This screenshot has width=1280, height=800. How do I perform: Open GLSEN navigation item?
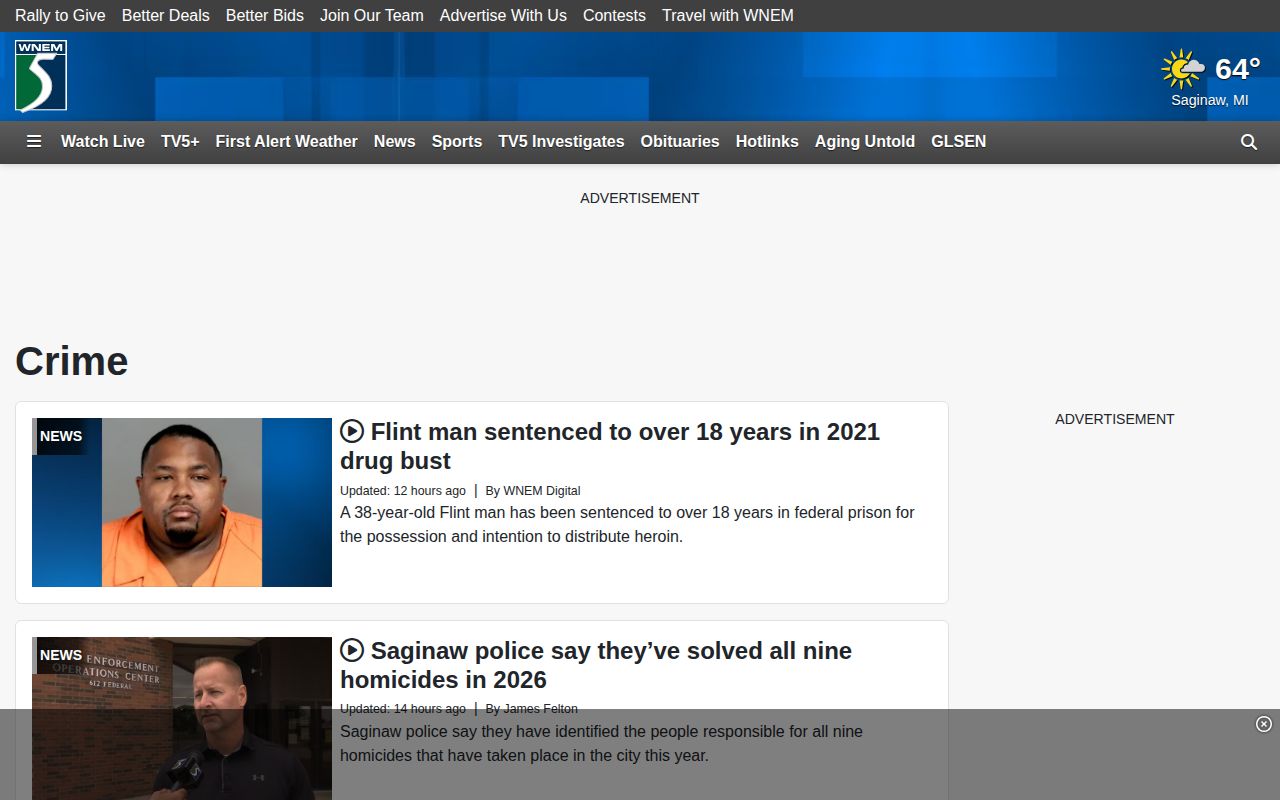pyautogui.click(x=959, y=141)
